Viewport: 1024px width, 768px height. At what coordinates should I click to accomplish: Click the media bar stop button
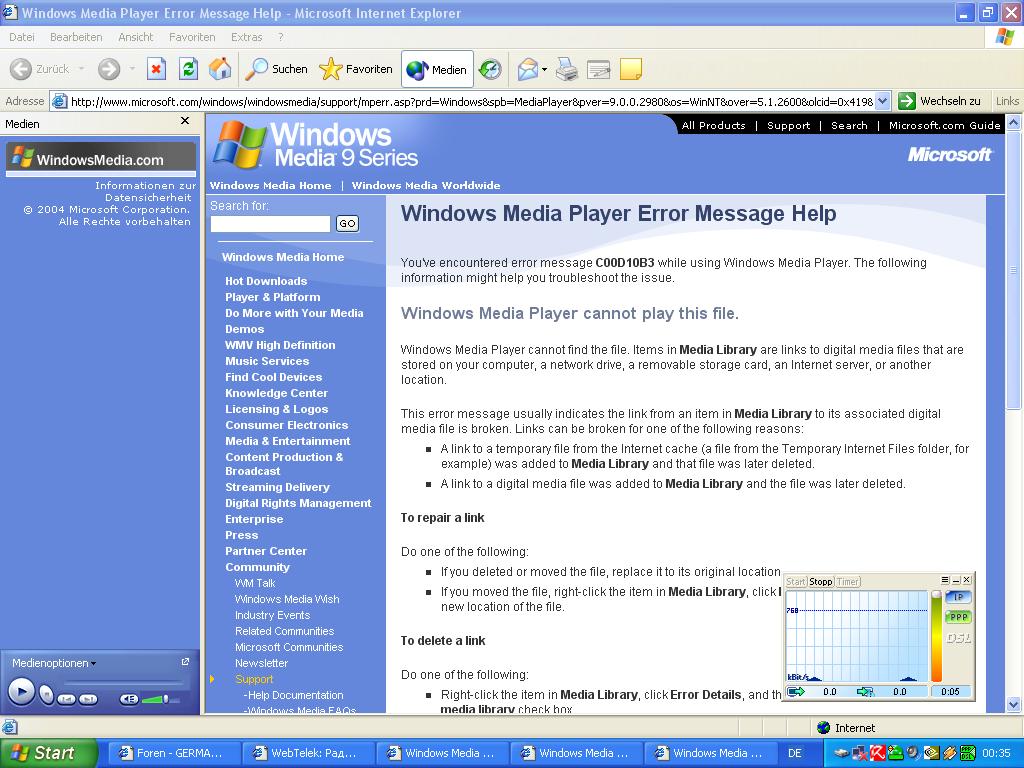[46, 694]
